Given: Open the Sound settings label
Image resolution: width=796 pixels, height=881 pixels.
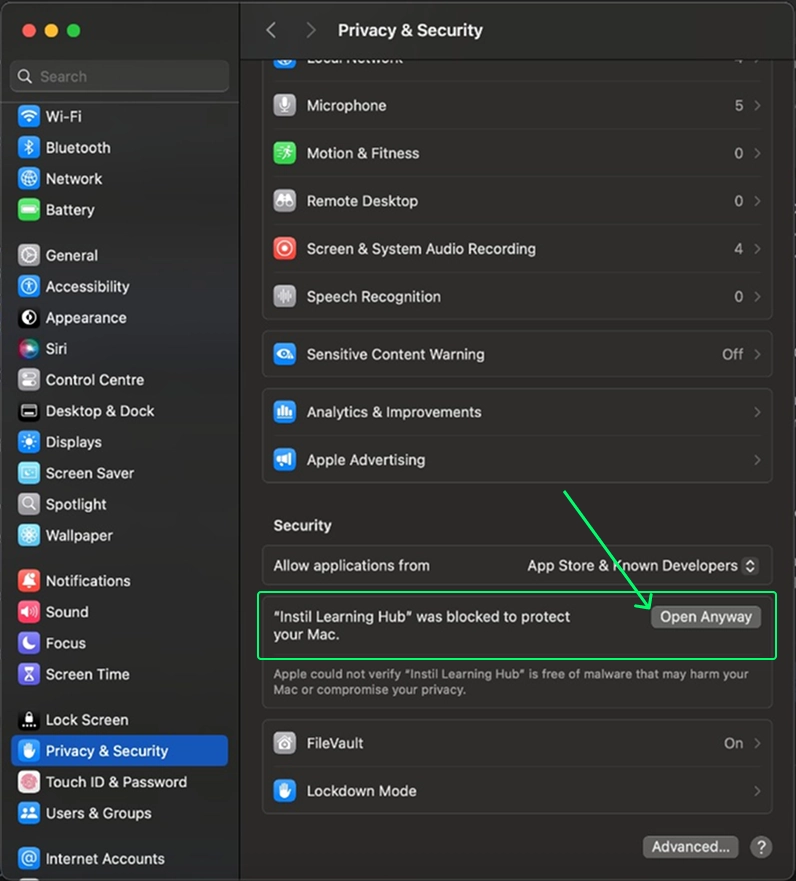Looking at the screenshot, I should pos(67,612).
